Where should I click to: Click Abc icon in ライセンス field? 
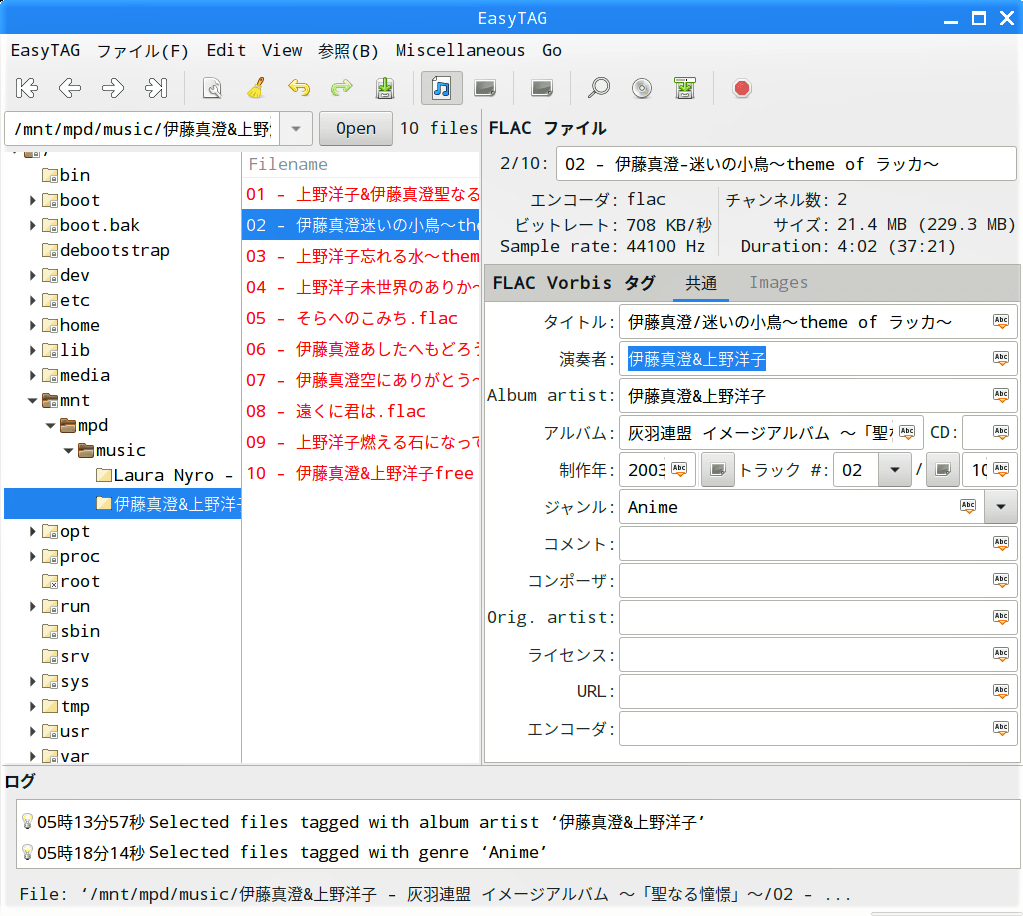(1001, 654)
